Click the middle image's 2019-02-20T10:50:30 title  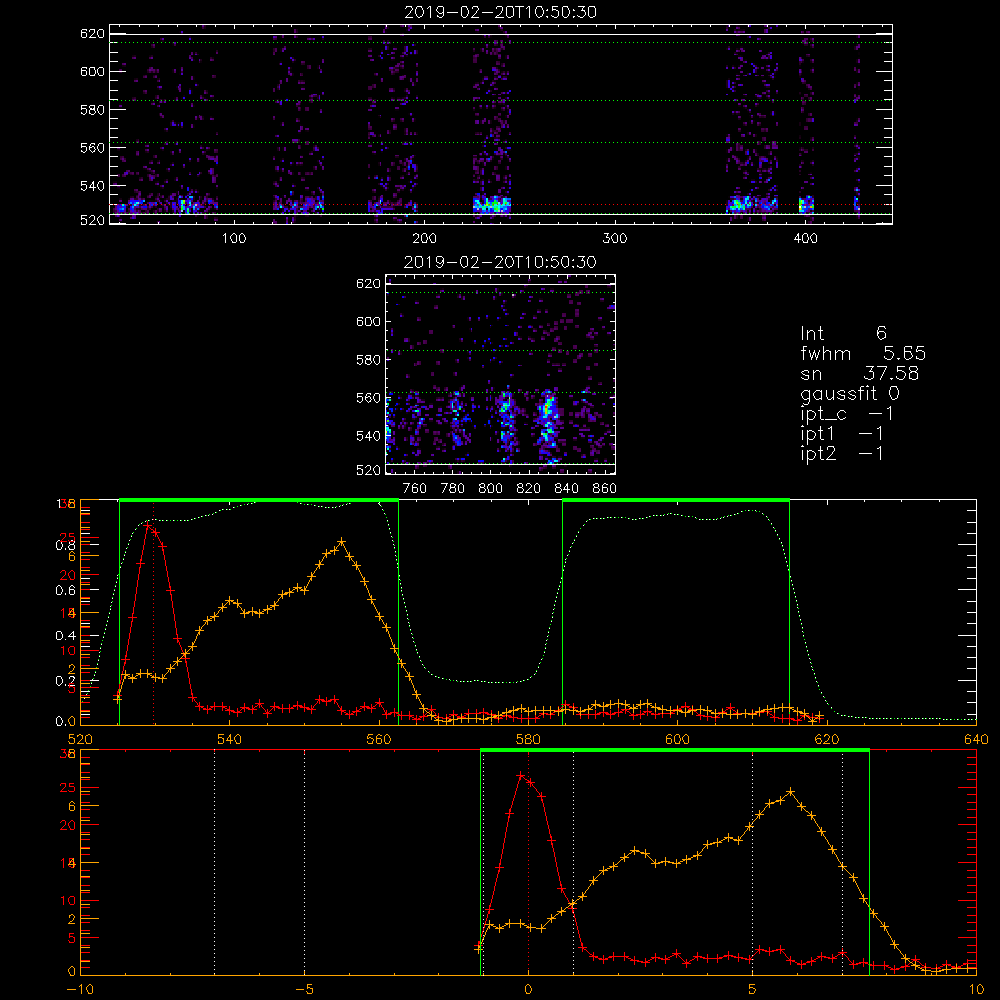click(501, 262)
